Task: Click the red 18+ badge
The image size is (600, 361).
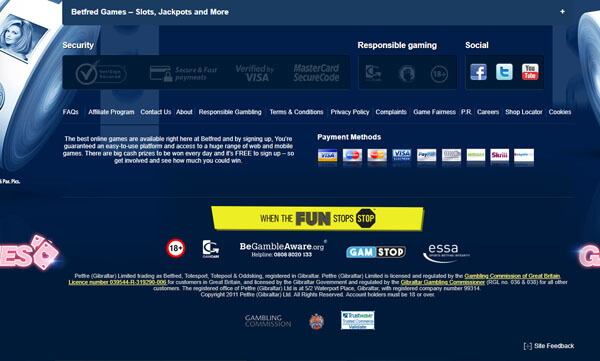Action: pos(176,248)
